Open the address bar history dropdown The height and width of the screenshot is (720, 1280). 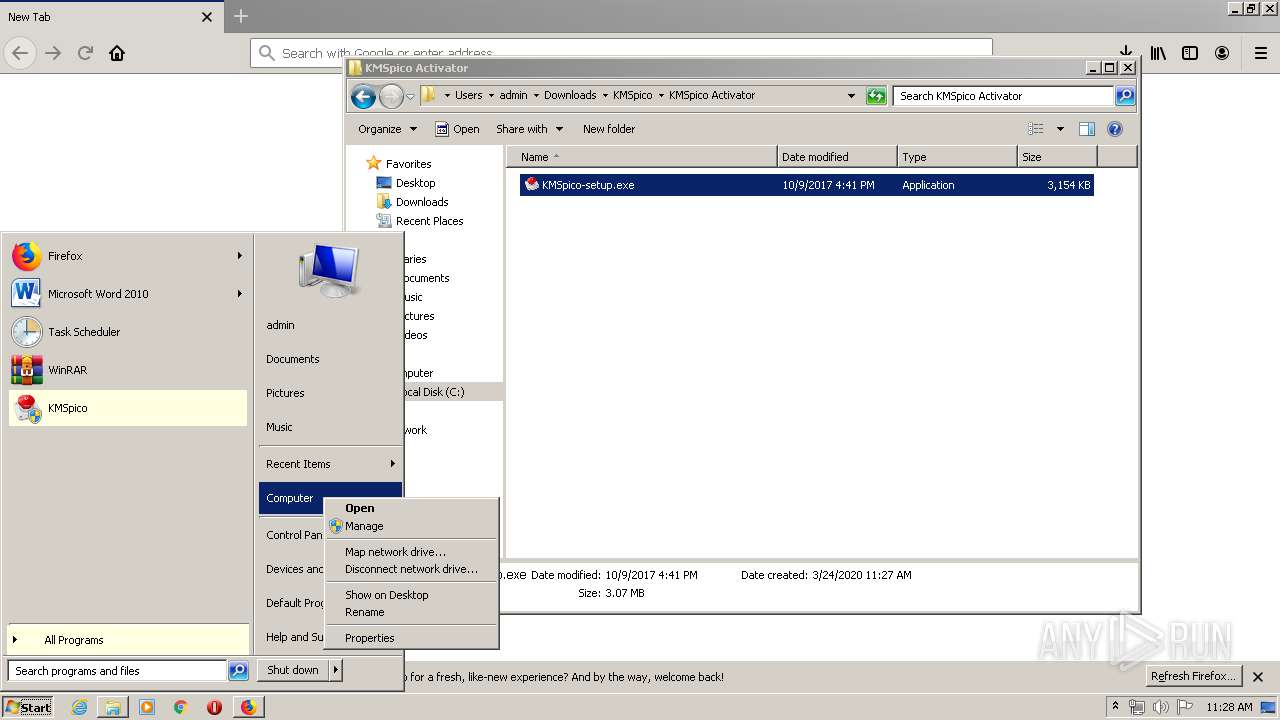pyautogui.click(x=851, y=96)
